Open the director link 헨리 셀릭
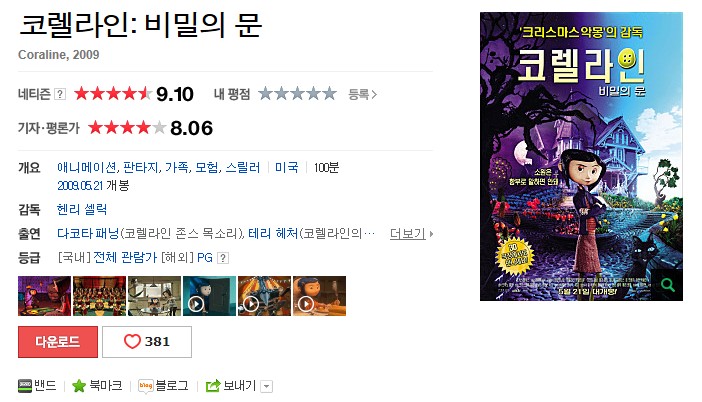 [82, 210]
